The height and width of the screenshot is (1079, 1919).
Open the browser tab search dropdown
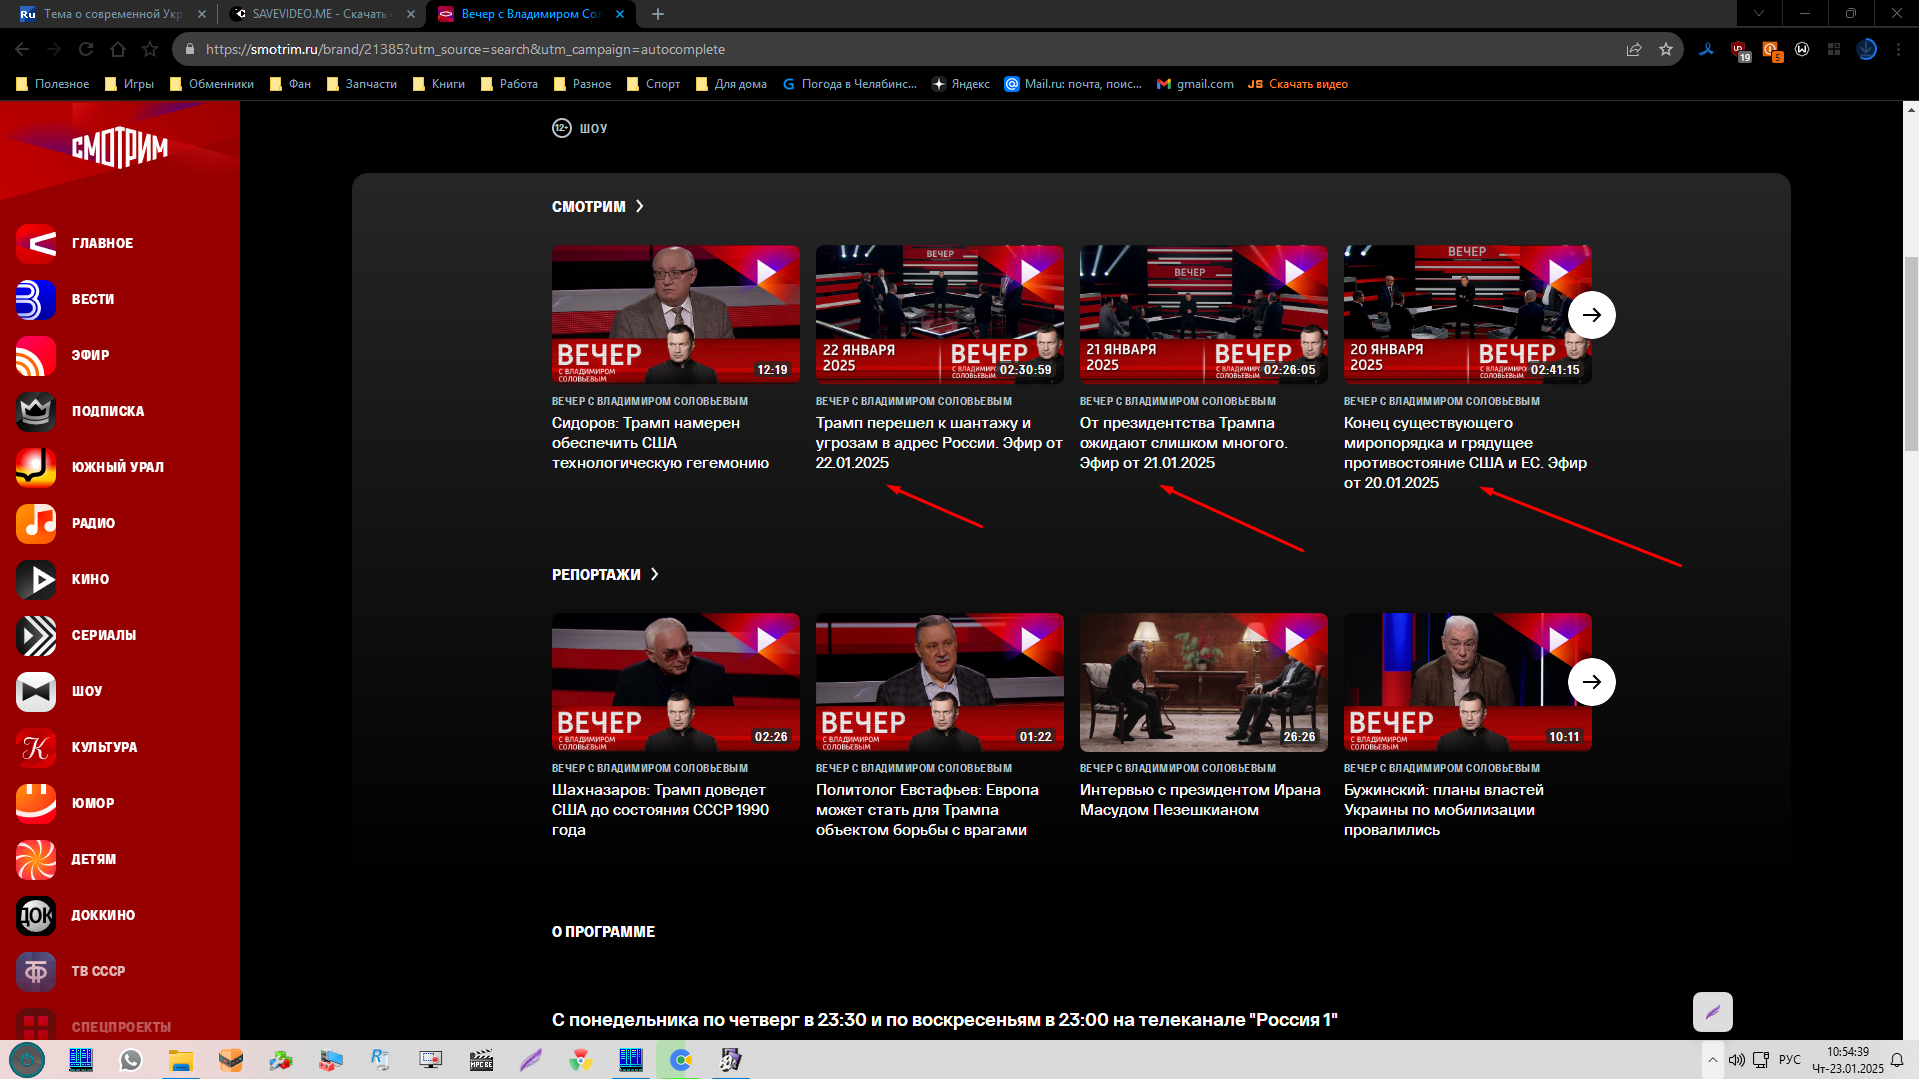[1759, 14]
